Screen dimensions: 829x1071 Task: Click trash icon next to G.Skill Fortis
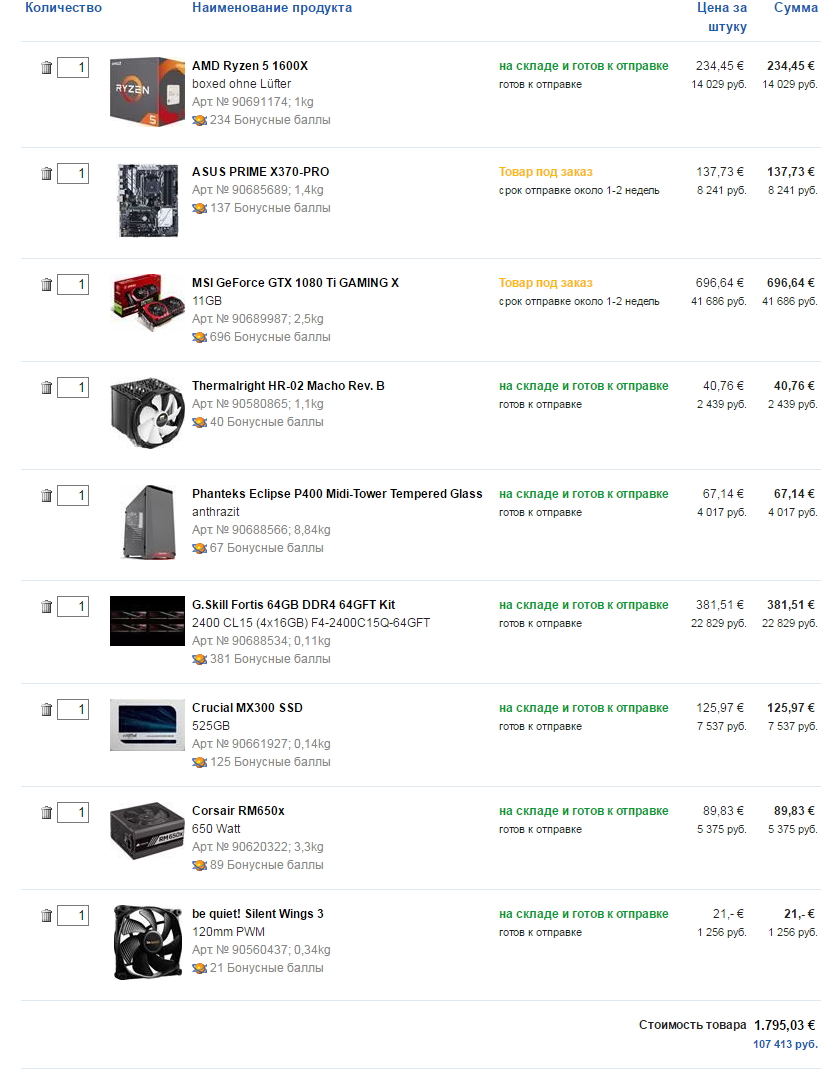point(46,607)
